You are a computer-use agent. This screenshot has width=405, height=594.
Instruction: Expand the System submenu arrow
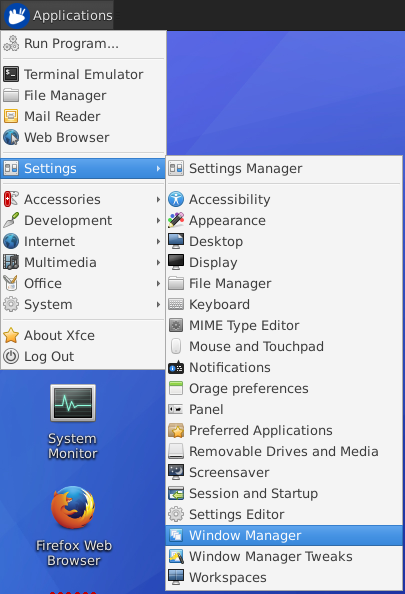(158, 305)
